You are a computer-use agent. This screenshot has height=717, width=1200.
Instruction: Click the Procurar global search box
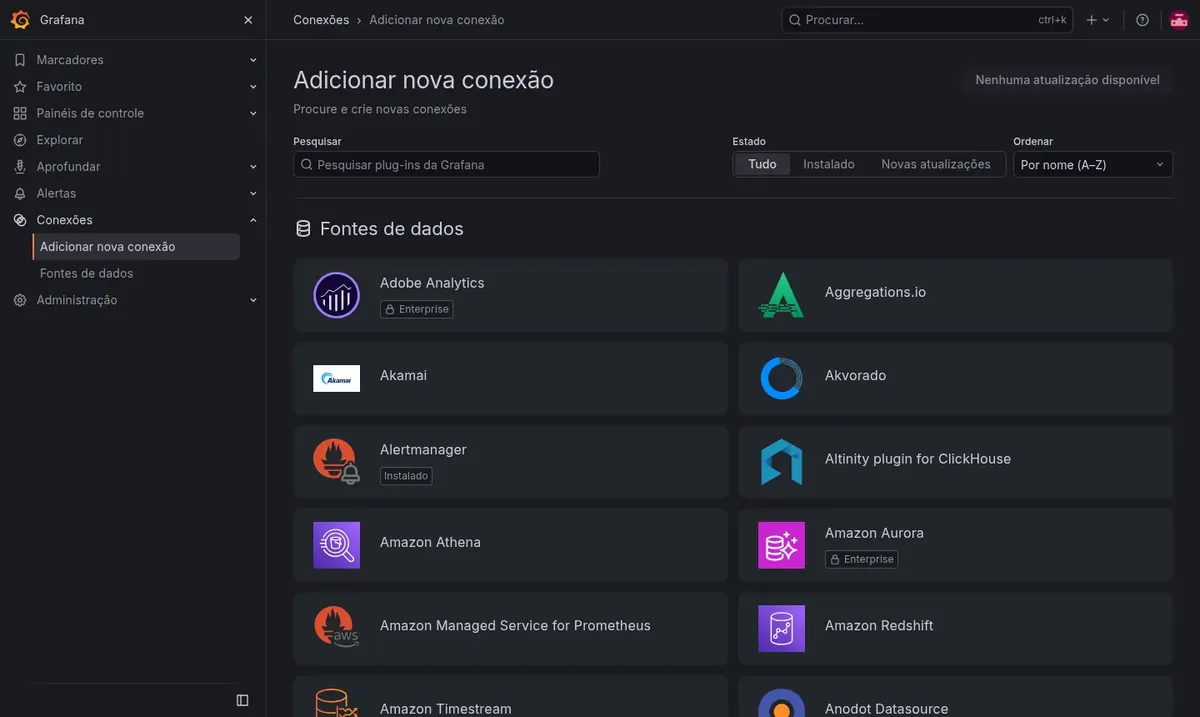tap(927, 20)
